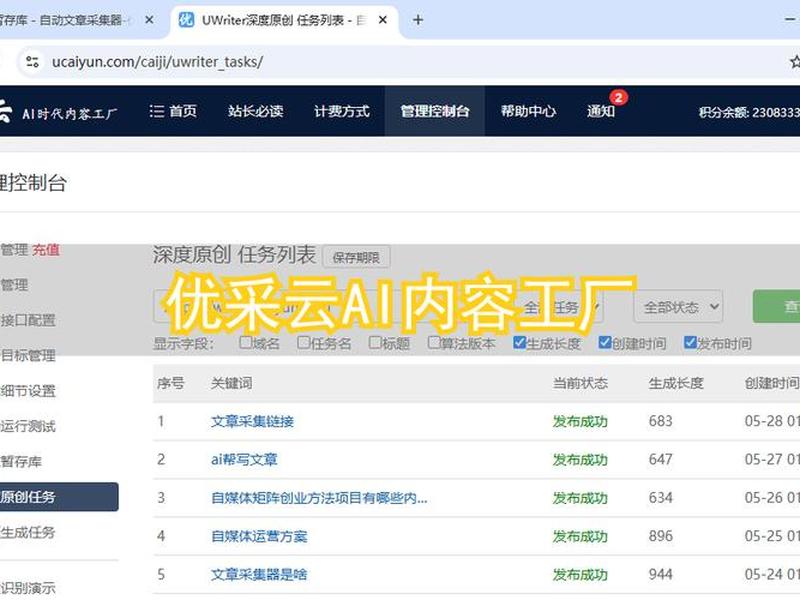Open the 通知 notifications menu
The height and width of the screenshot is (600, 800).
[x=601, y=111]
